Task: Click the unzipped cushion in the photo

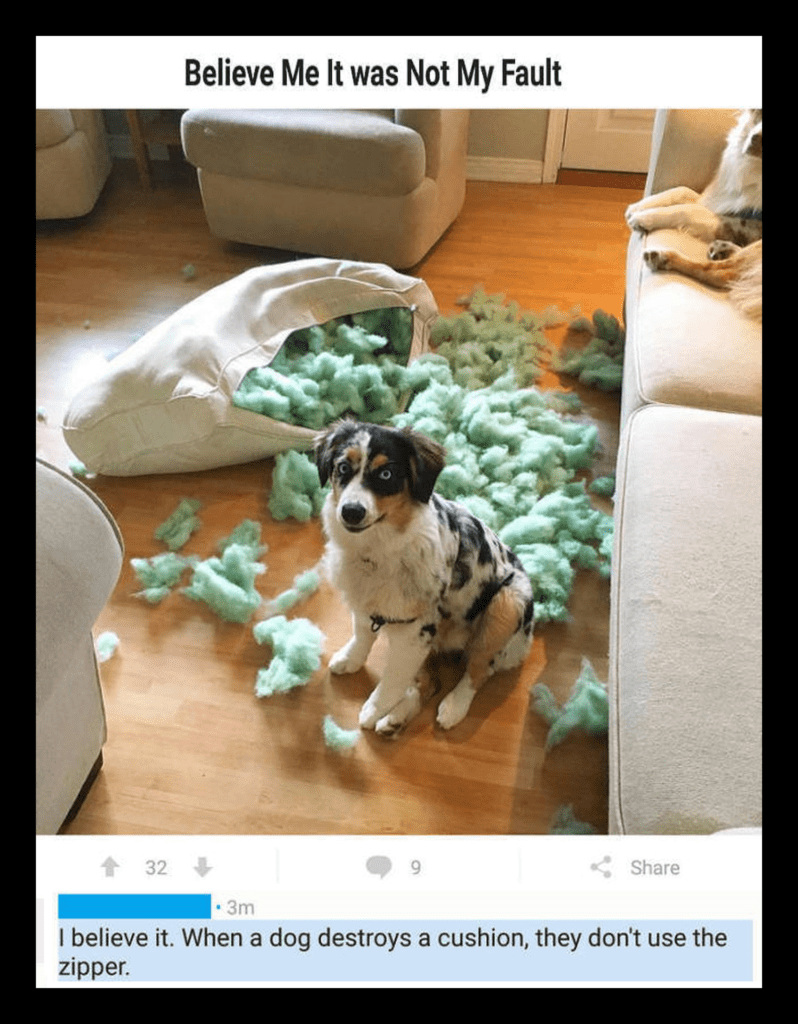Action: (x=248, y=366)
